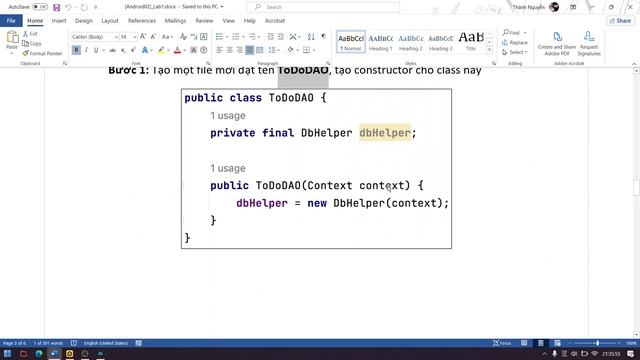Expand the numbering list dropdown arrow

[243, 37]
